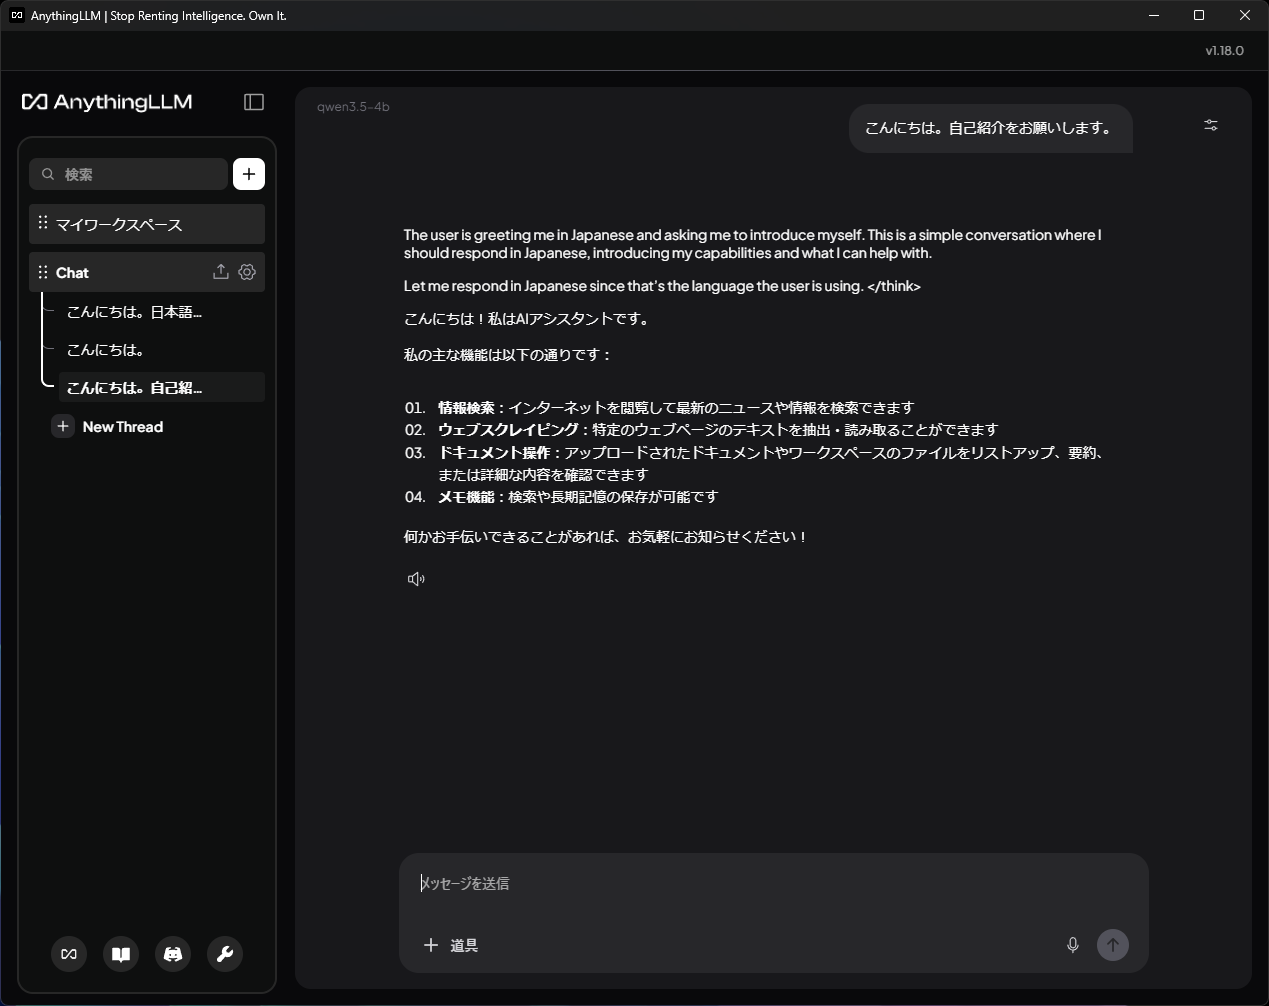Screen dimensions: 1269x1006
Task: Open Chat workspace settings gear
Action: (247, 272)
